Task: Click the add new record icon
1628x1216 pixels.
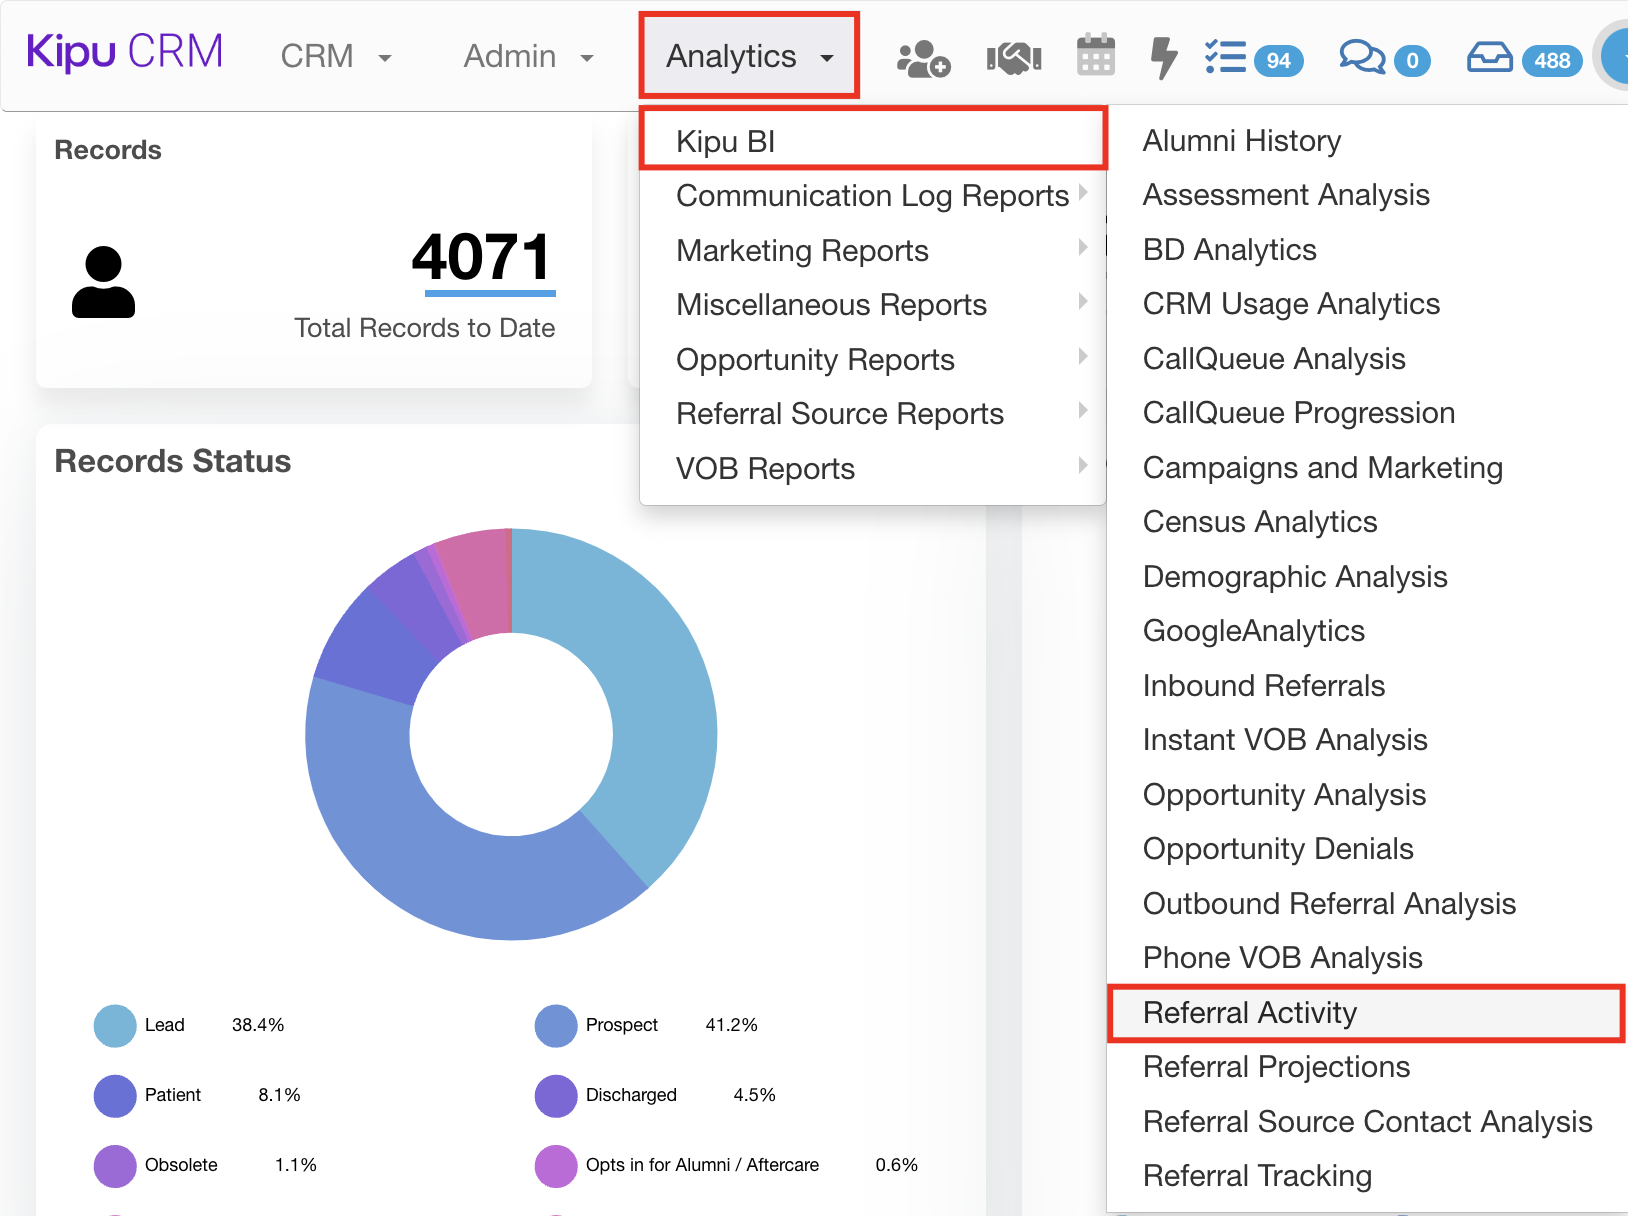Action: pyautogui.click(x=921, y=57)
